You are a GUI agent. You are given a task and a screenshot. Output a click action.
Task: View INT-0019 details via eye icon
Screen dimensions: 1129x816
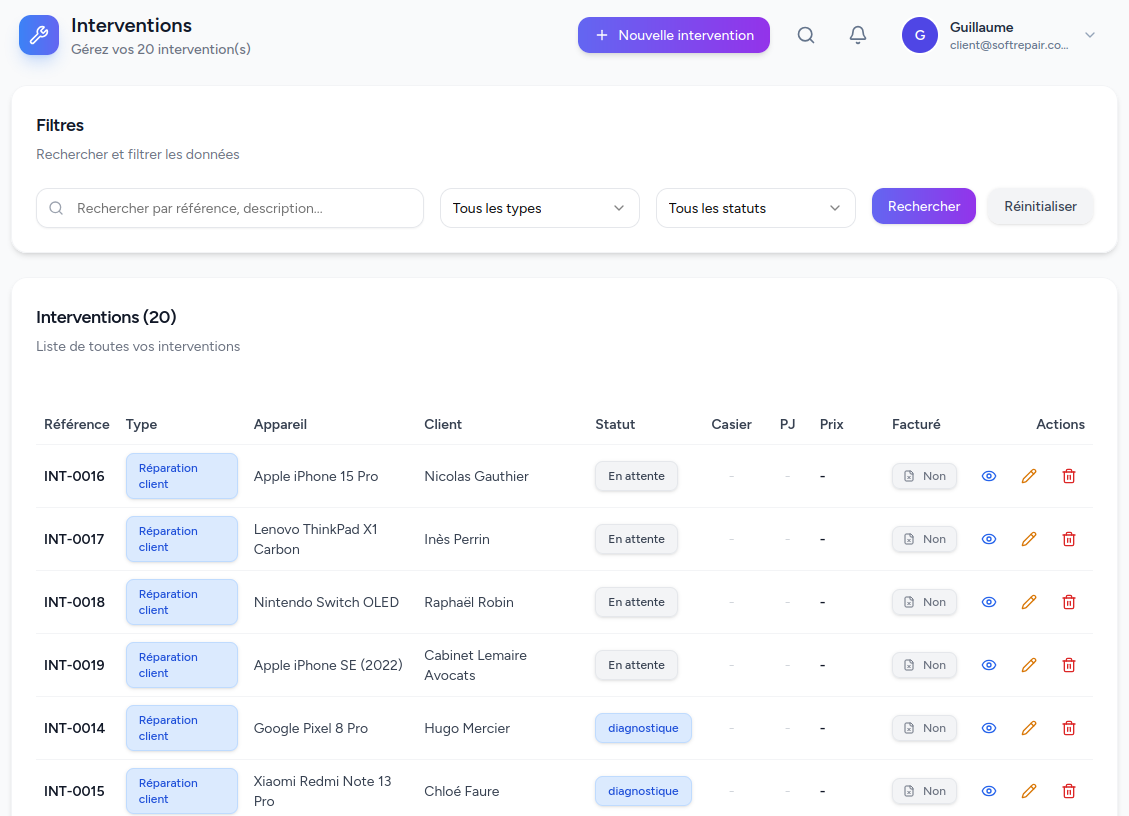pyautogui.click(x=989, y=665)
